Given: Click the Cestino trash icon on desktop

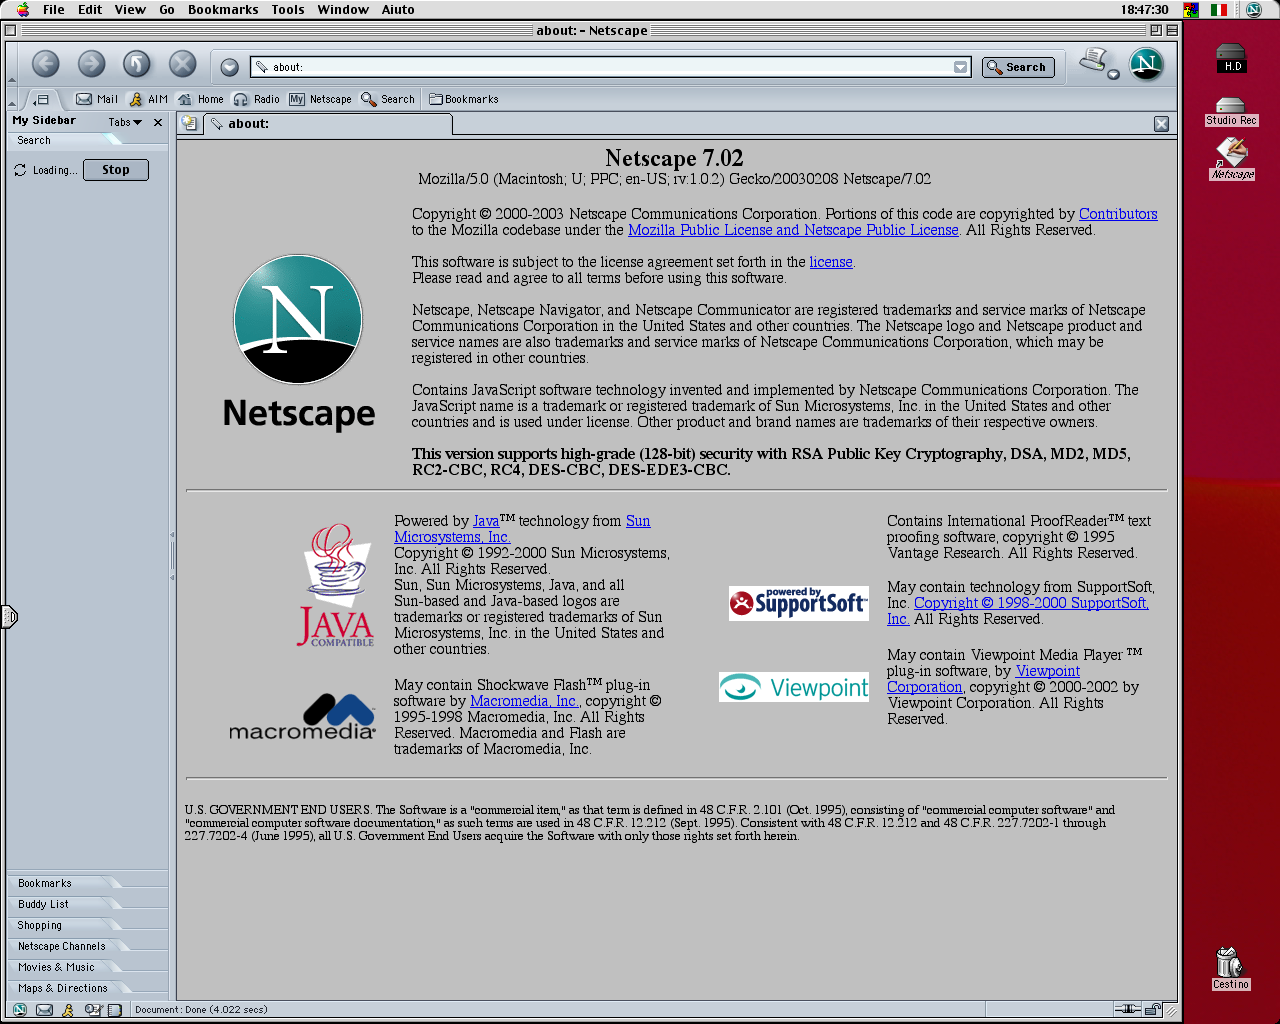Looking at the screenshot, I should [1230, 968].
